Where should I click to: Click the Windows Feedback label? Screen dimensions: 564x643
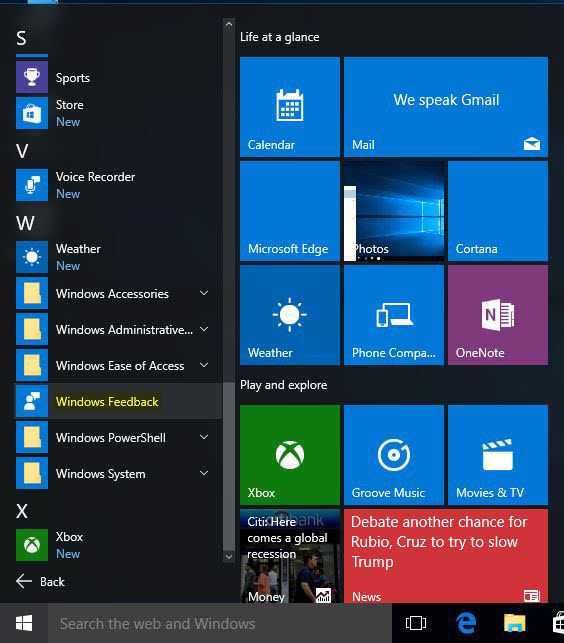tap(107, 401)
